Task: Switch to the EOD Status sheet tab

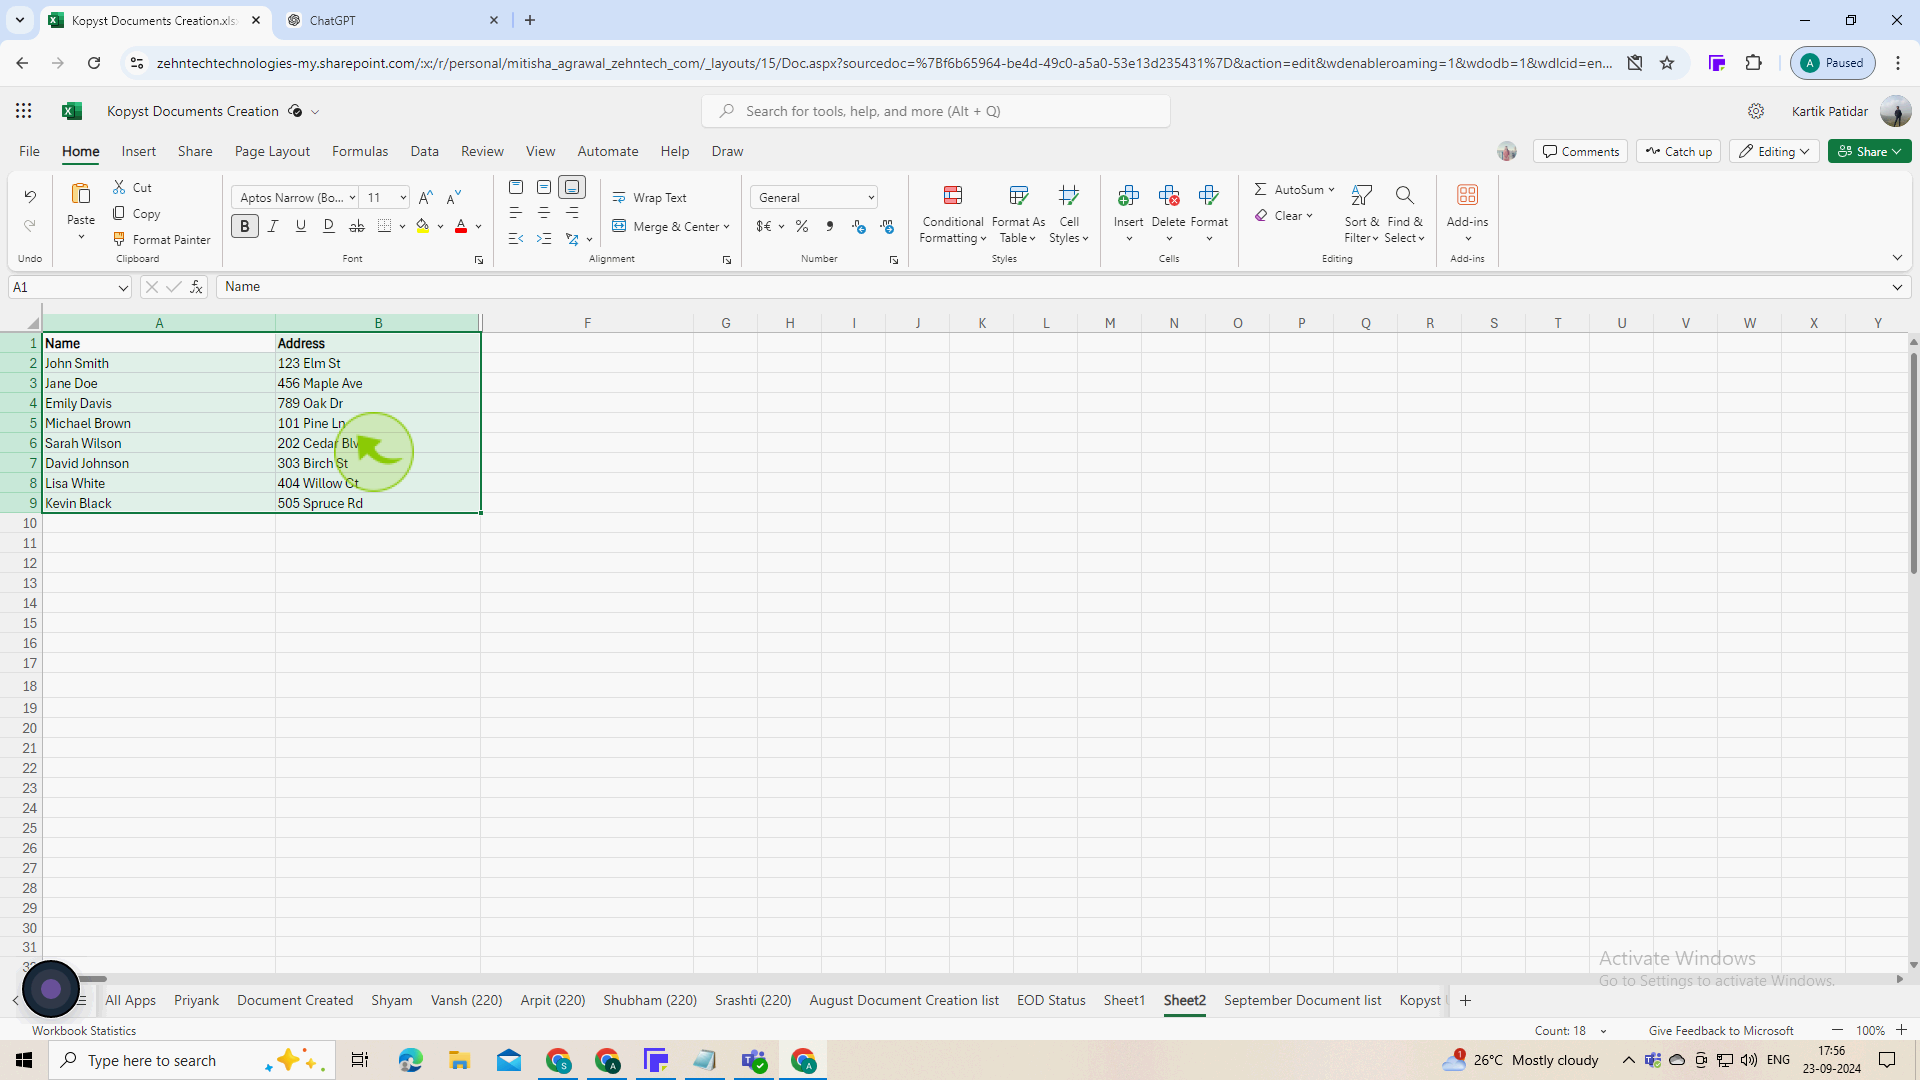Action: (x=1051, y=1000)
